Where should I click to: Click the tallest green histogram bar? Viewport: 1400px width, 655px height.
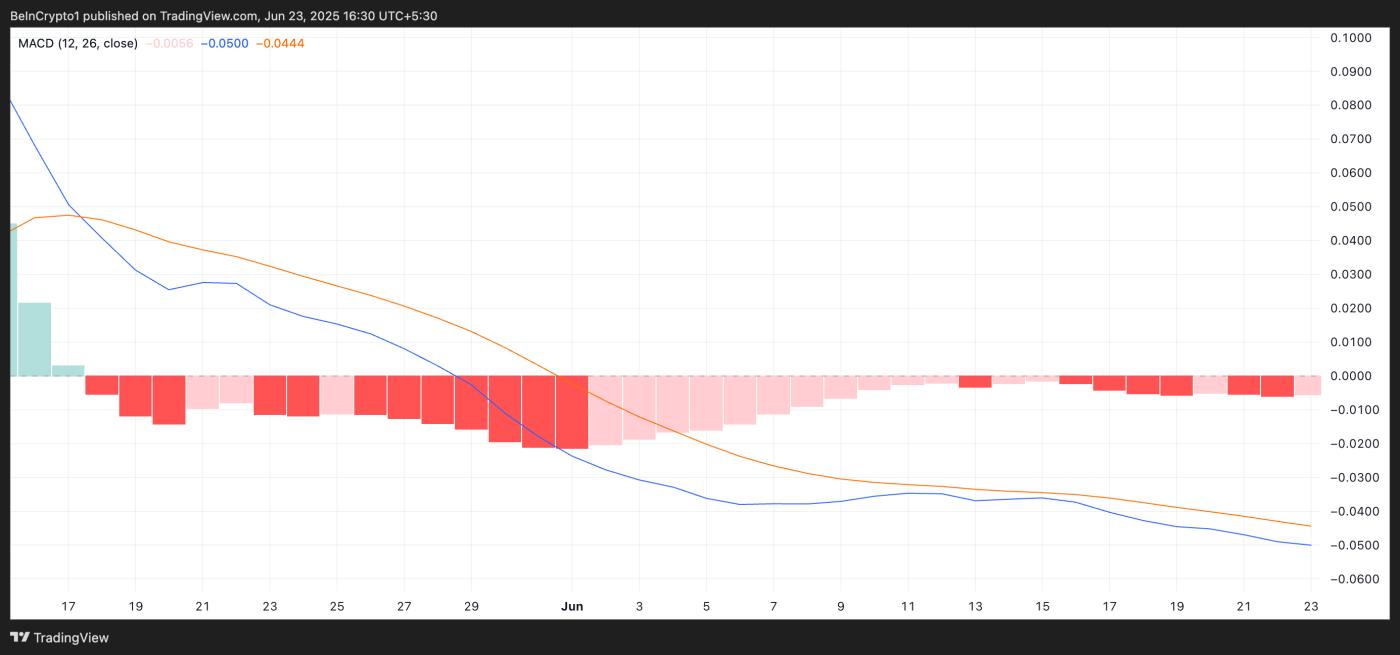[x=13, y=299]
